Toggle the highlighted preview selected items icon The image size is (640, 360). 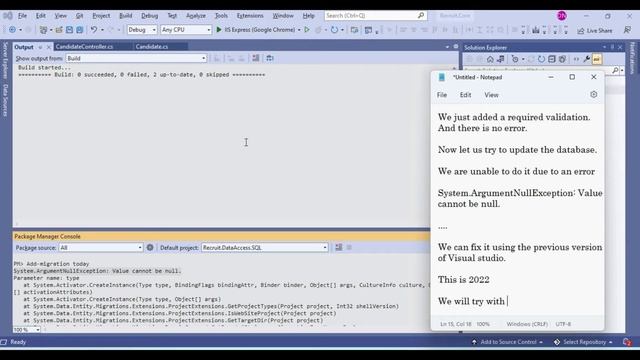tap(597, 59)
